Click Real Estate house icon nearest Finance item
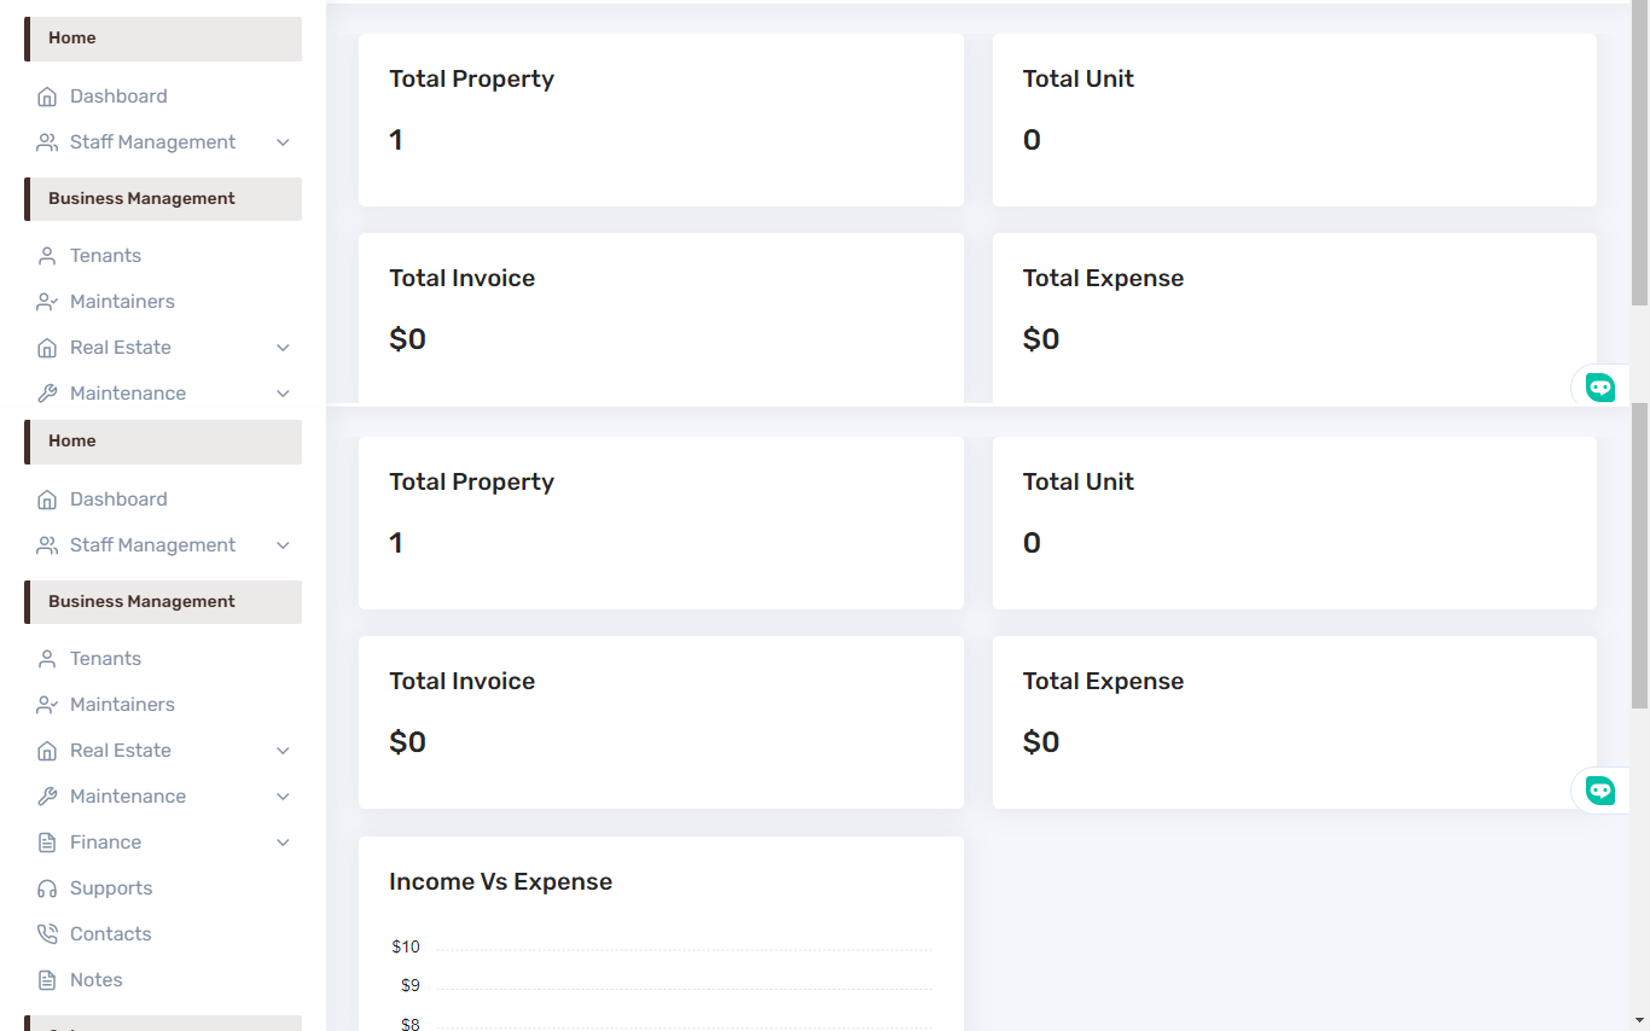 tap(47, 751)
